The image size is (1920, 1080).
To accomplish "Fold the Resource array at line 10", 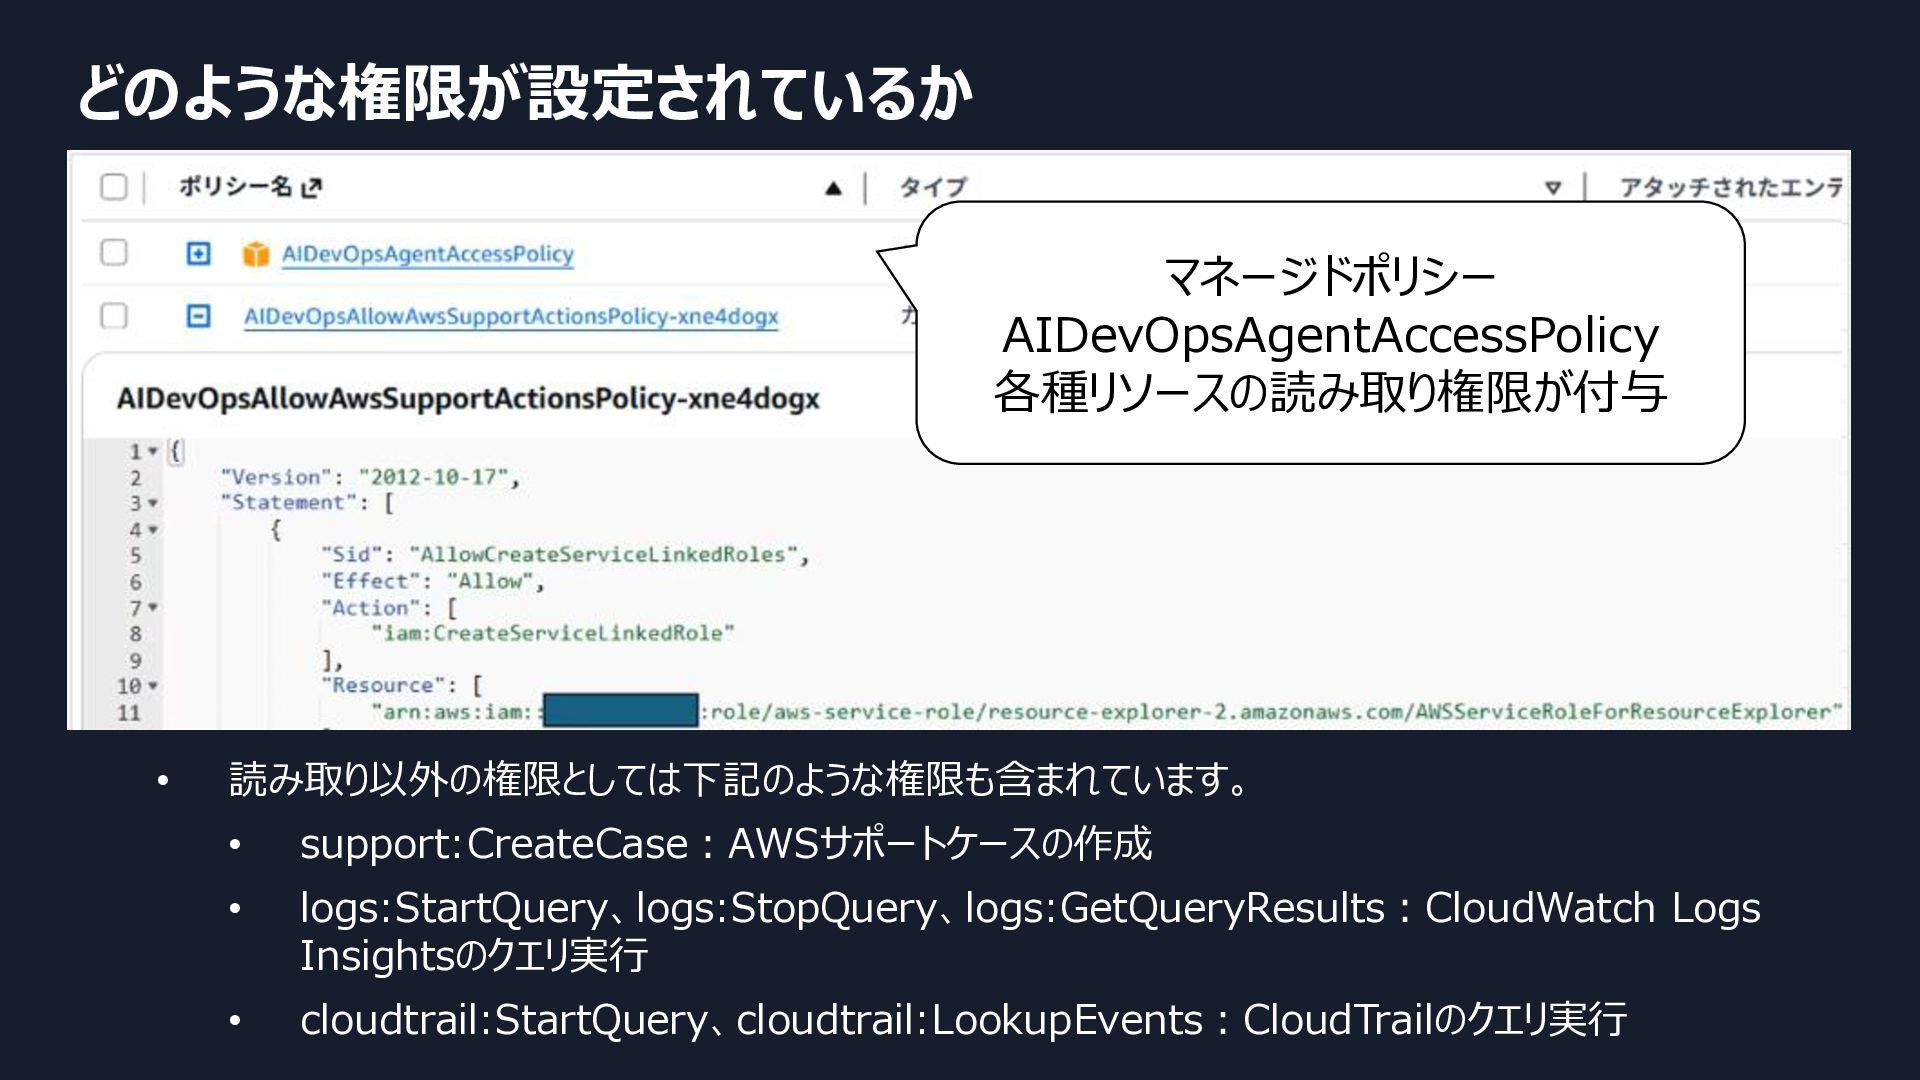I will point(153,686).
